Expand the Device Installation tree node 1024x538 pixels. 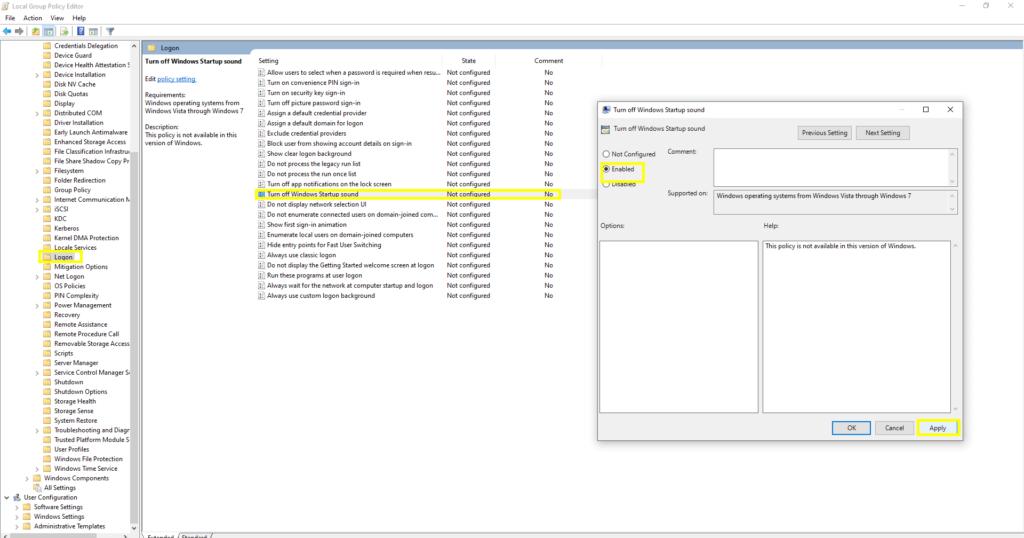(37, 74)
